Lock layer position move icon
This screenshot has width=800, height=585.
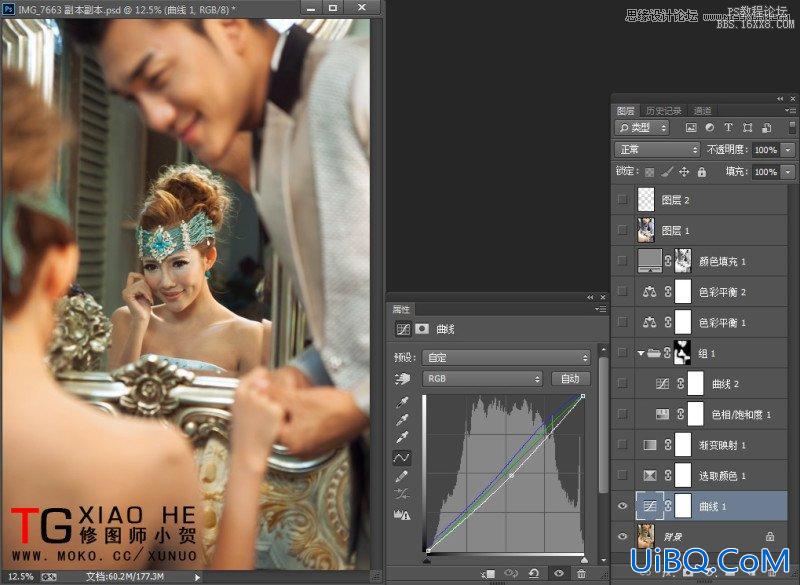684,172
